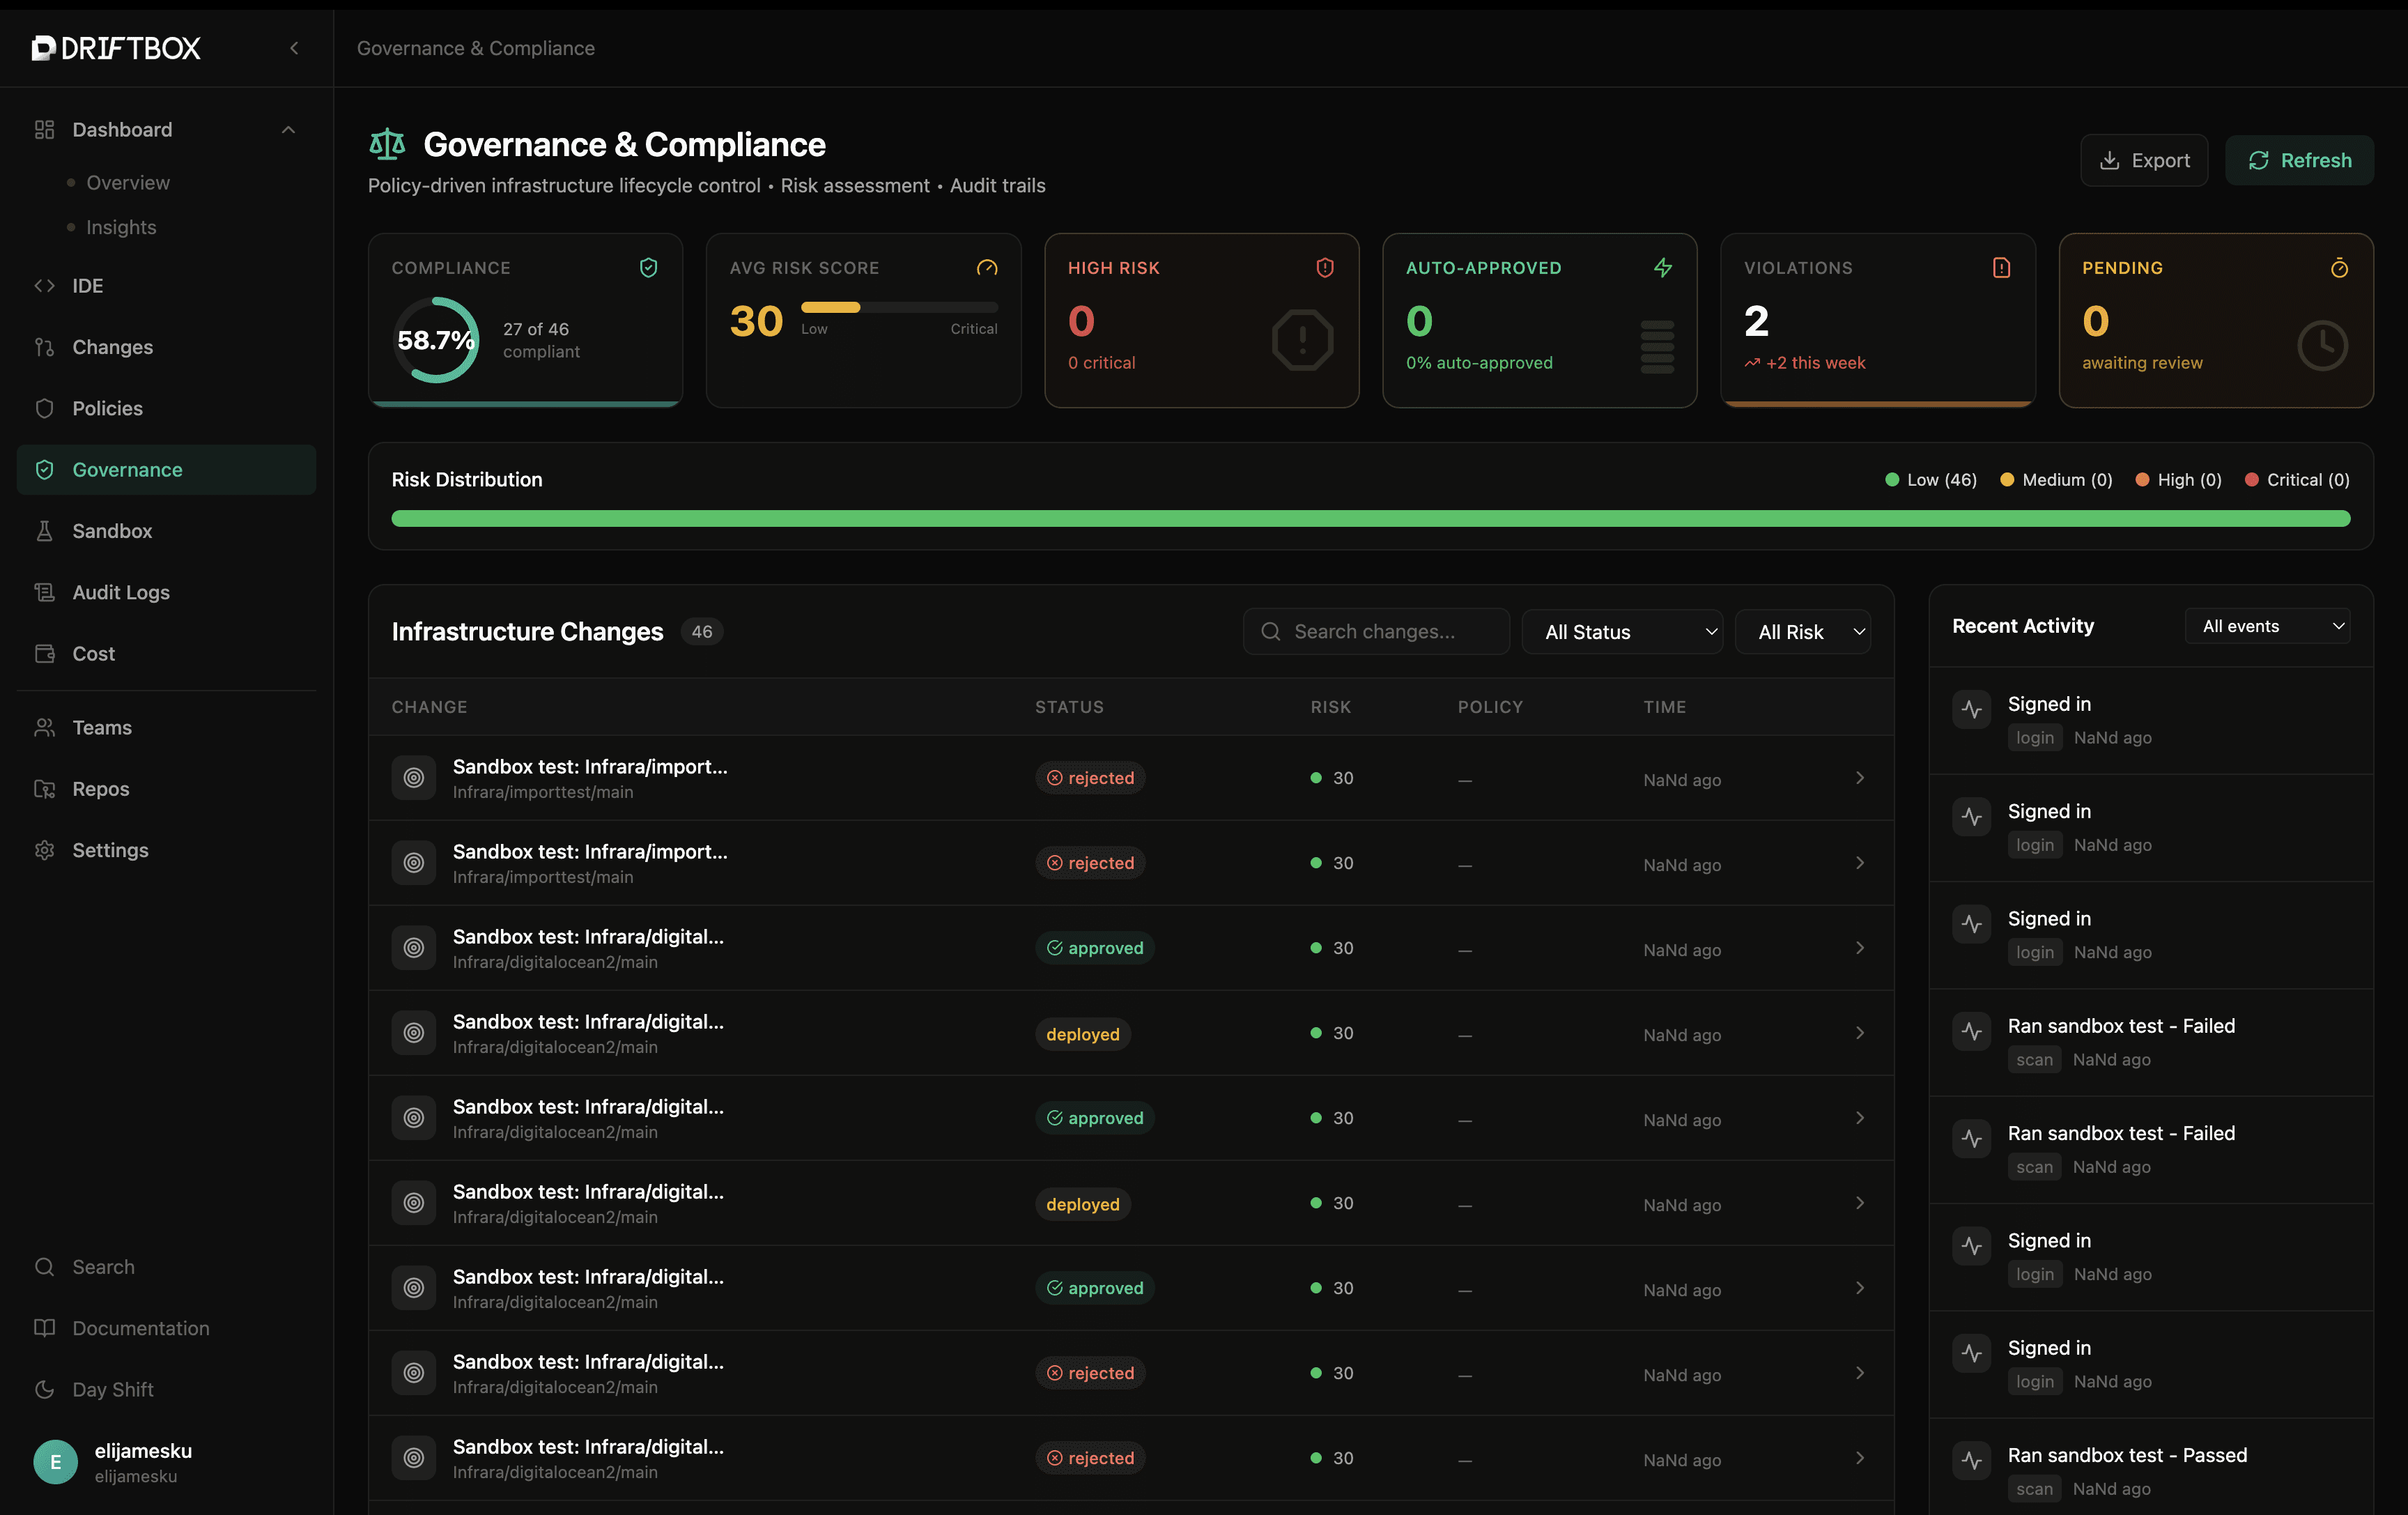Click the Driftbox logo
2408x1515 pixels.
coord(116,48)
